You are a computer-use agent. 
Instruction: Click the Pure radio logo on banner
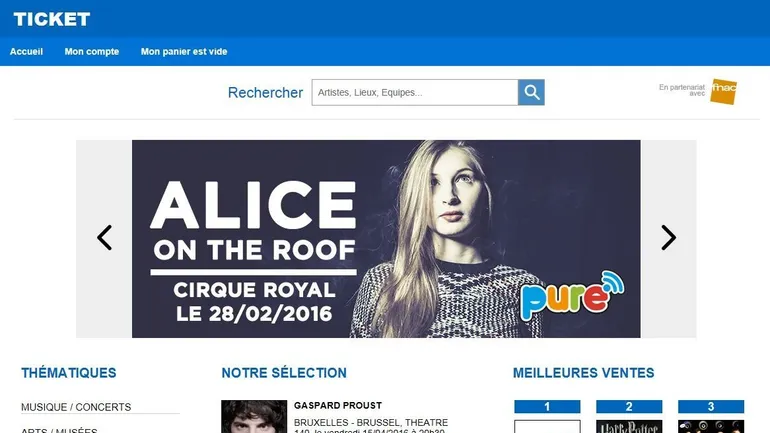(572, 295)
